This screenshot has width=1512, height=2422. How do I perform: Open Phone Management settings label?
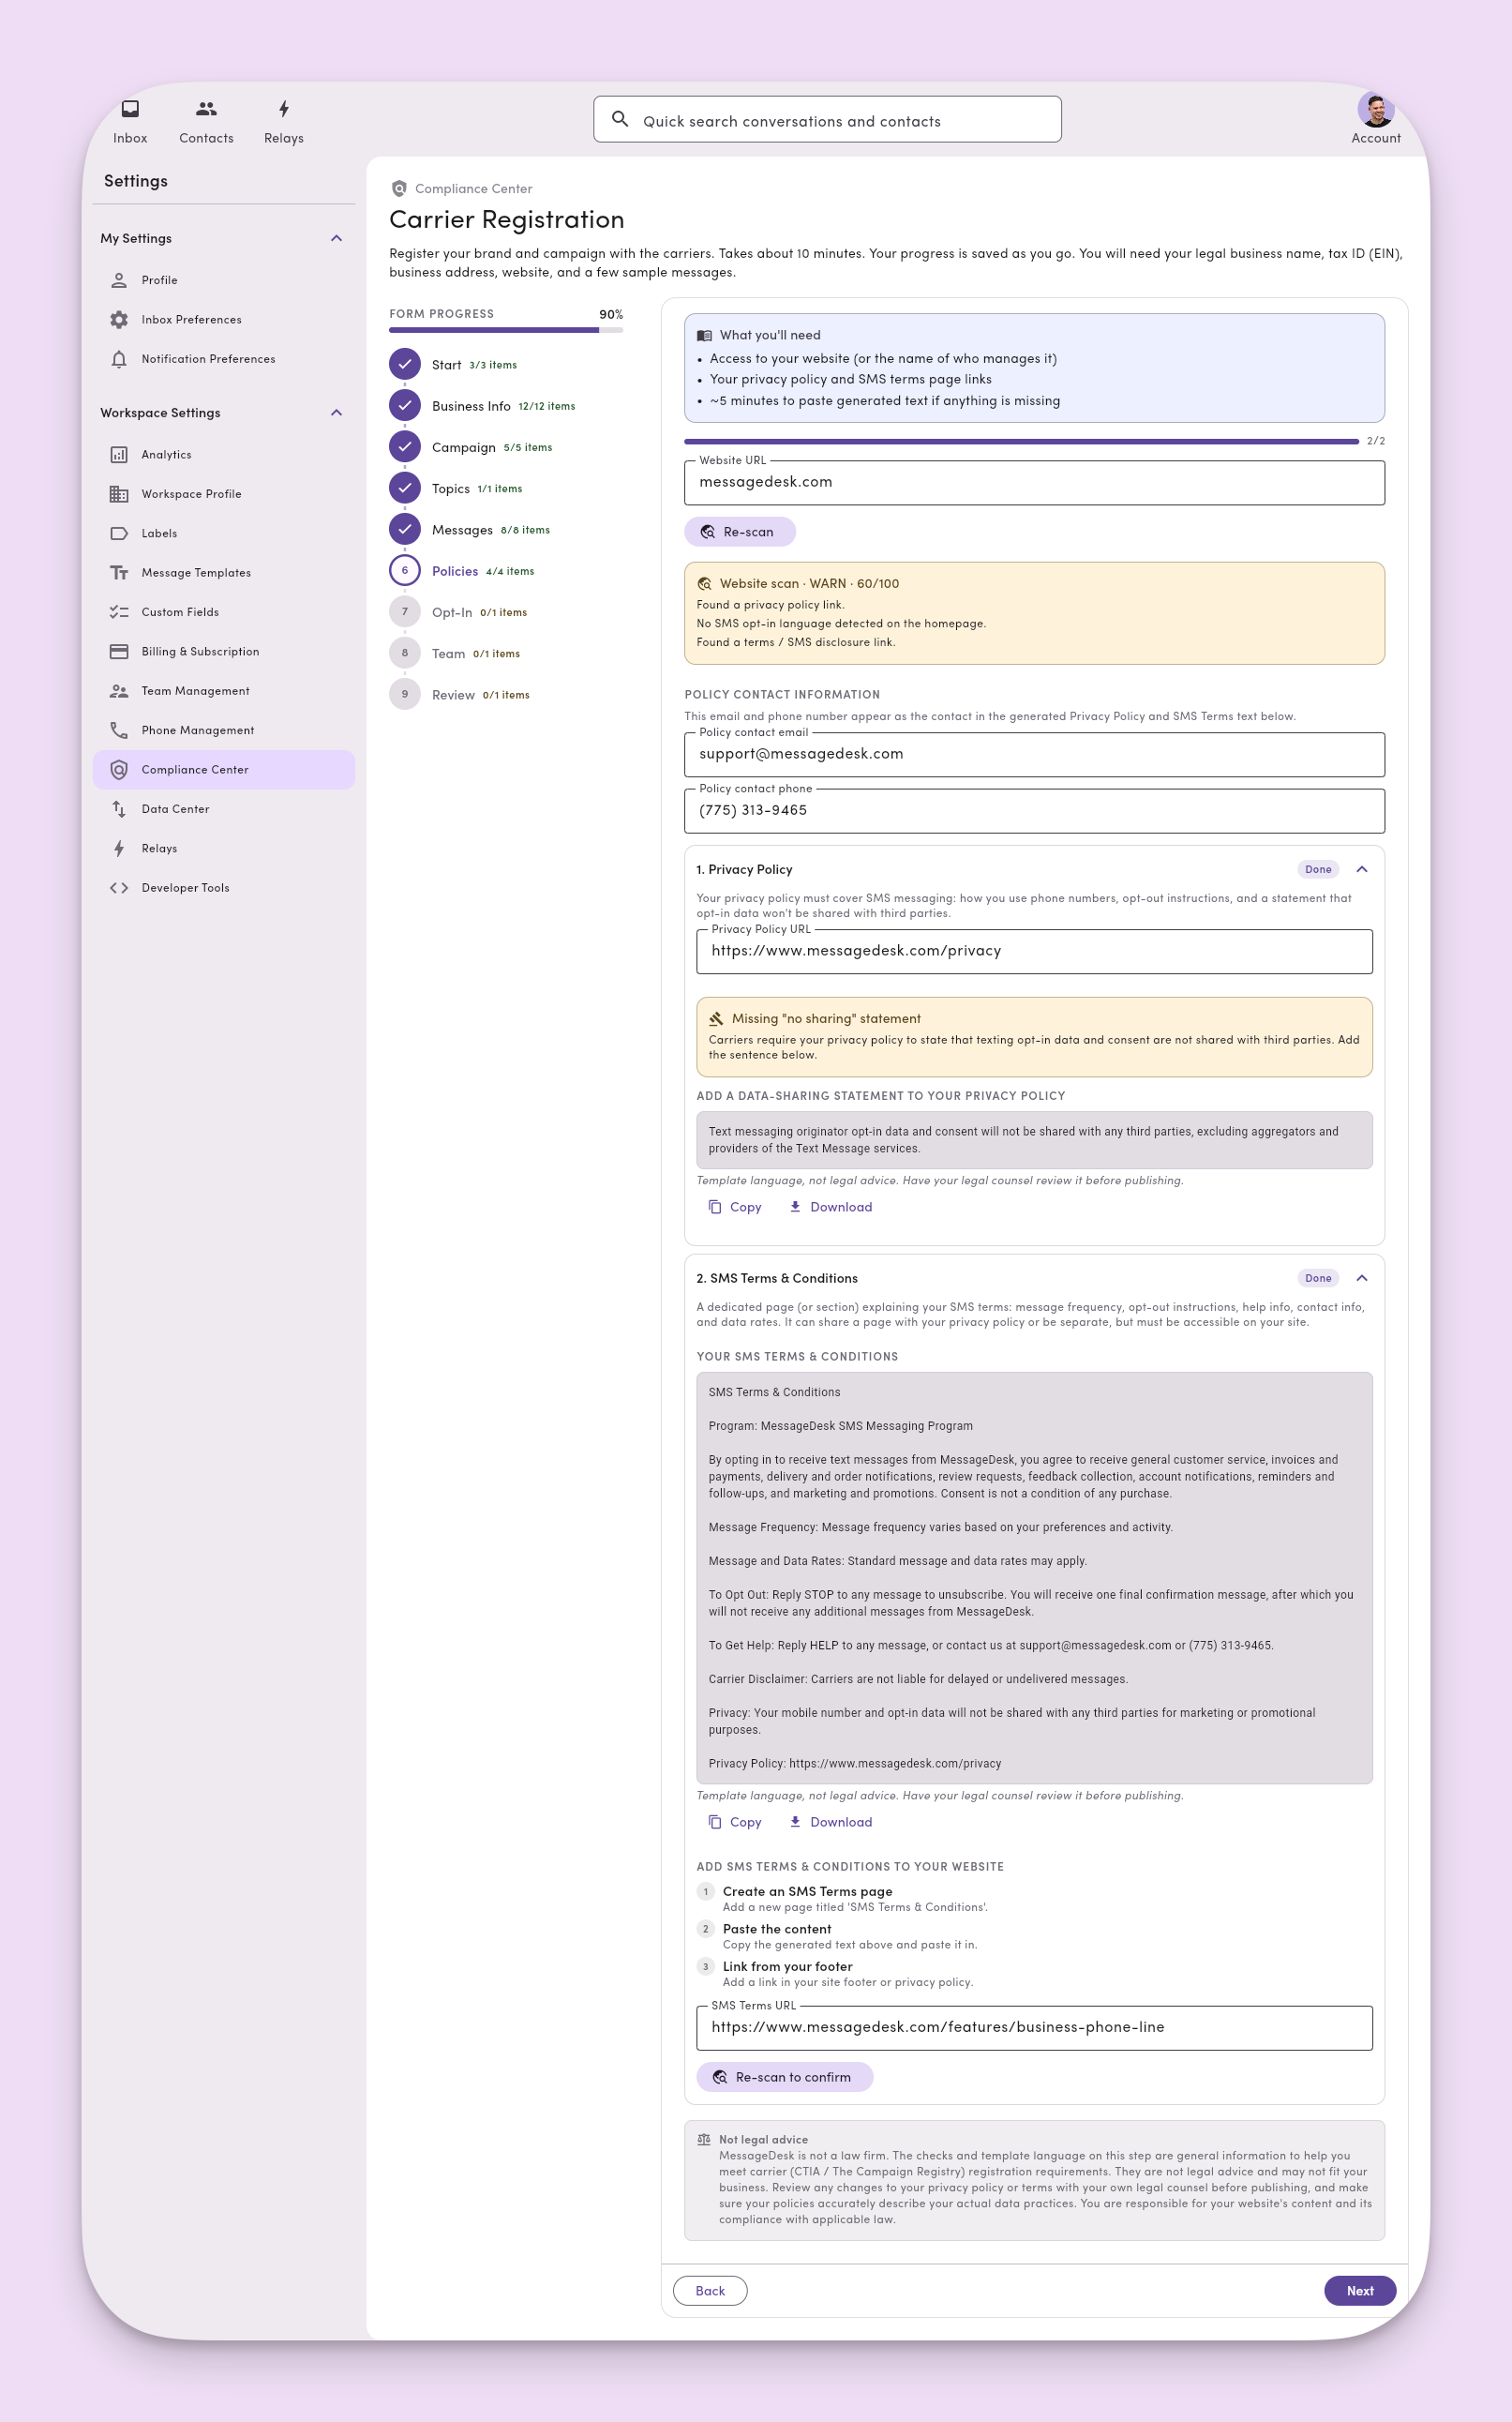tap(198, 730)
